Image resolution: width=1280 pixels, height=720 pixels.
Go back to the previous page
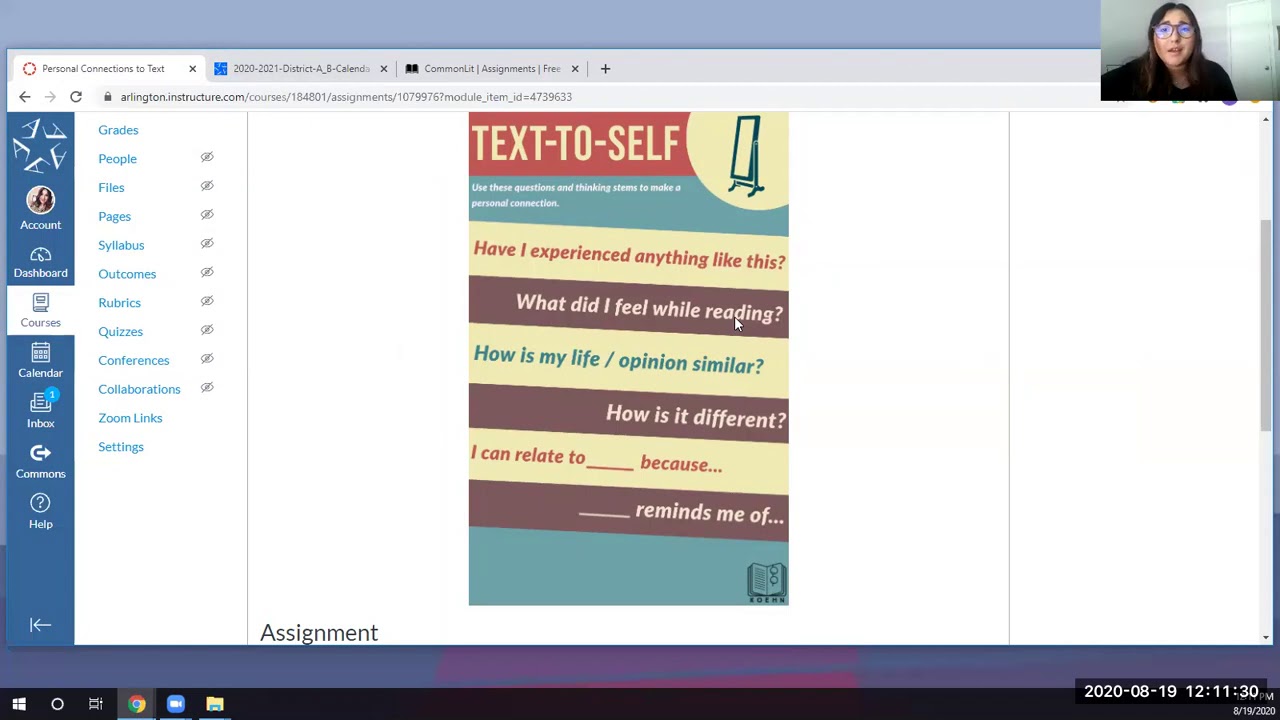[x=25, y=97]
